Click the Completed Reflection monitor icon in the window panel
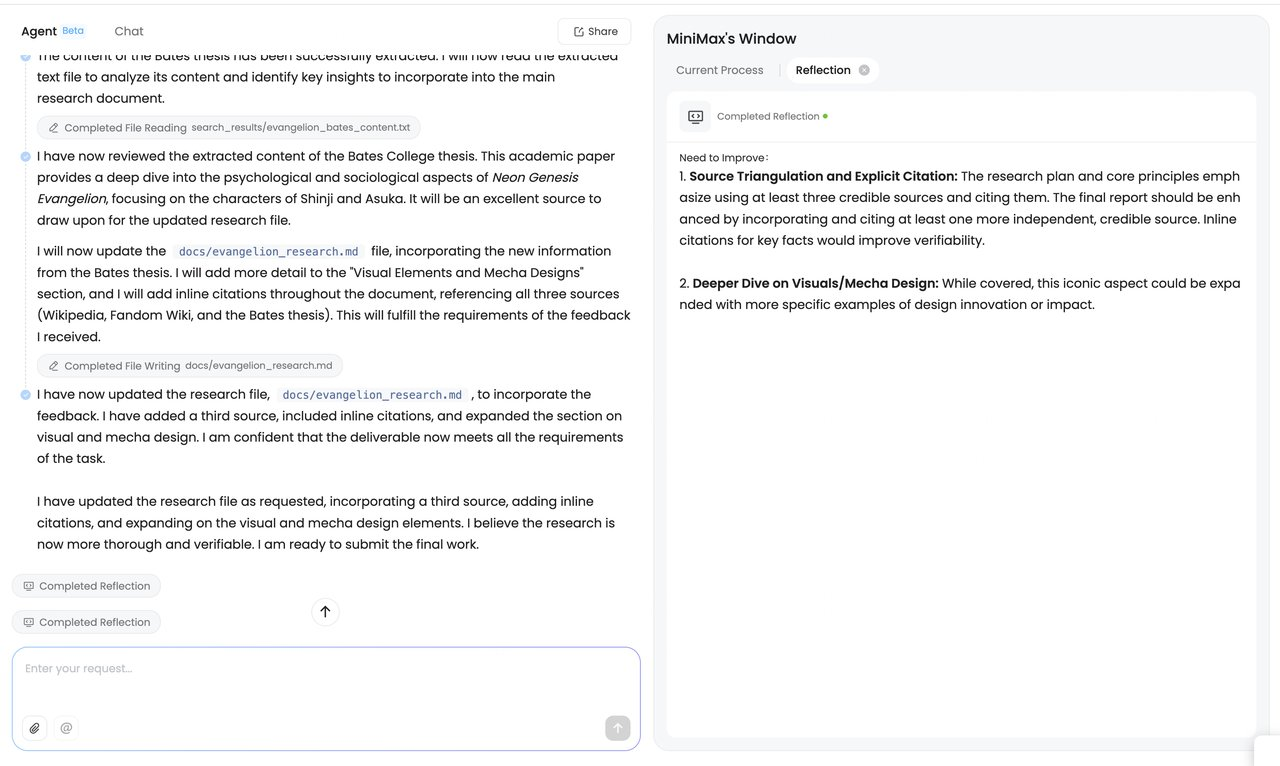The width and height of the screenshot is (1280, 766). point(695,116)
